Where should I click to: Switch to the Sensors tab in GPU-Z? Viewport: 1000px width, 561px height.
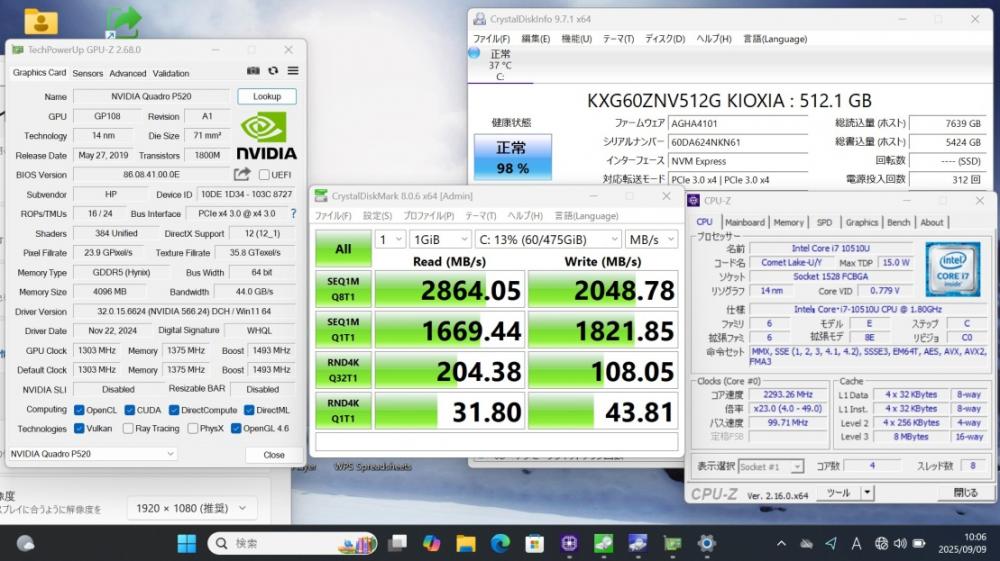(87, 73)
